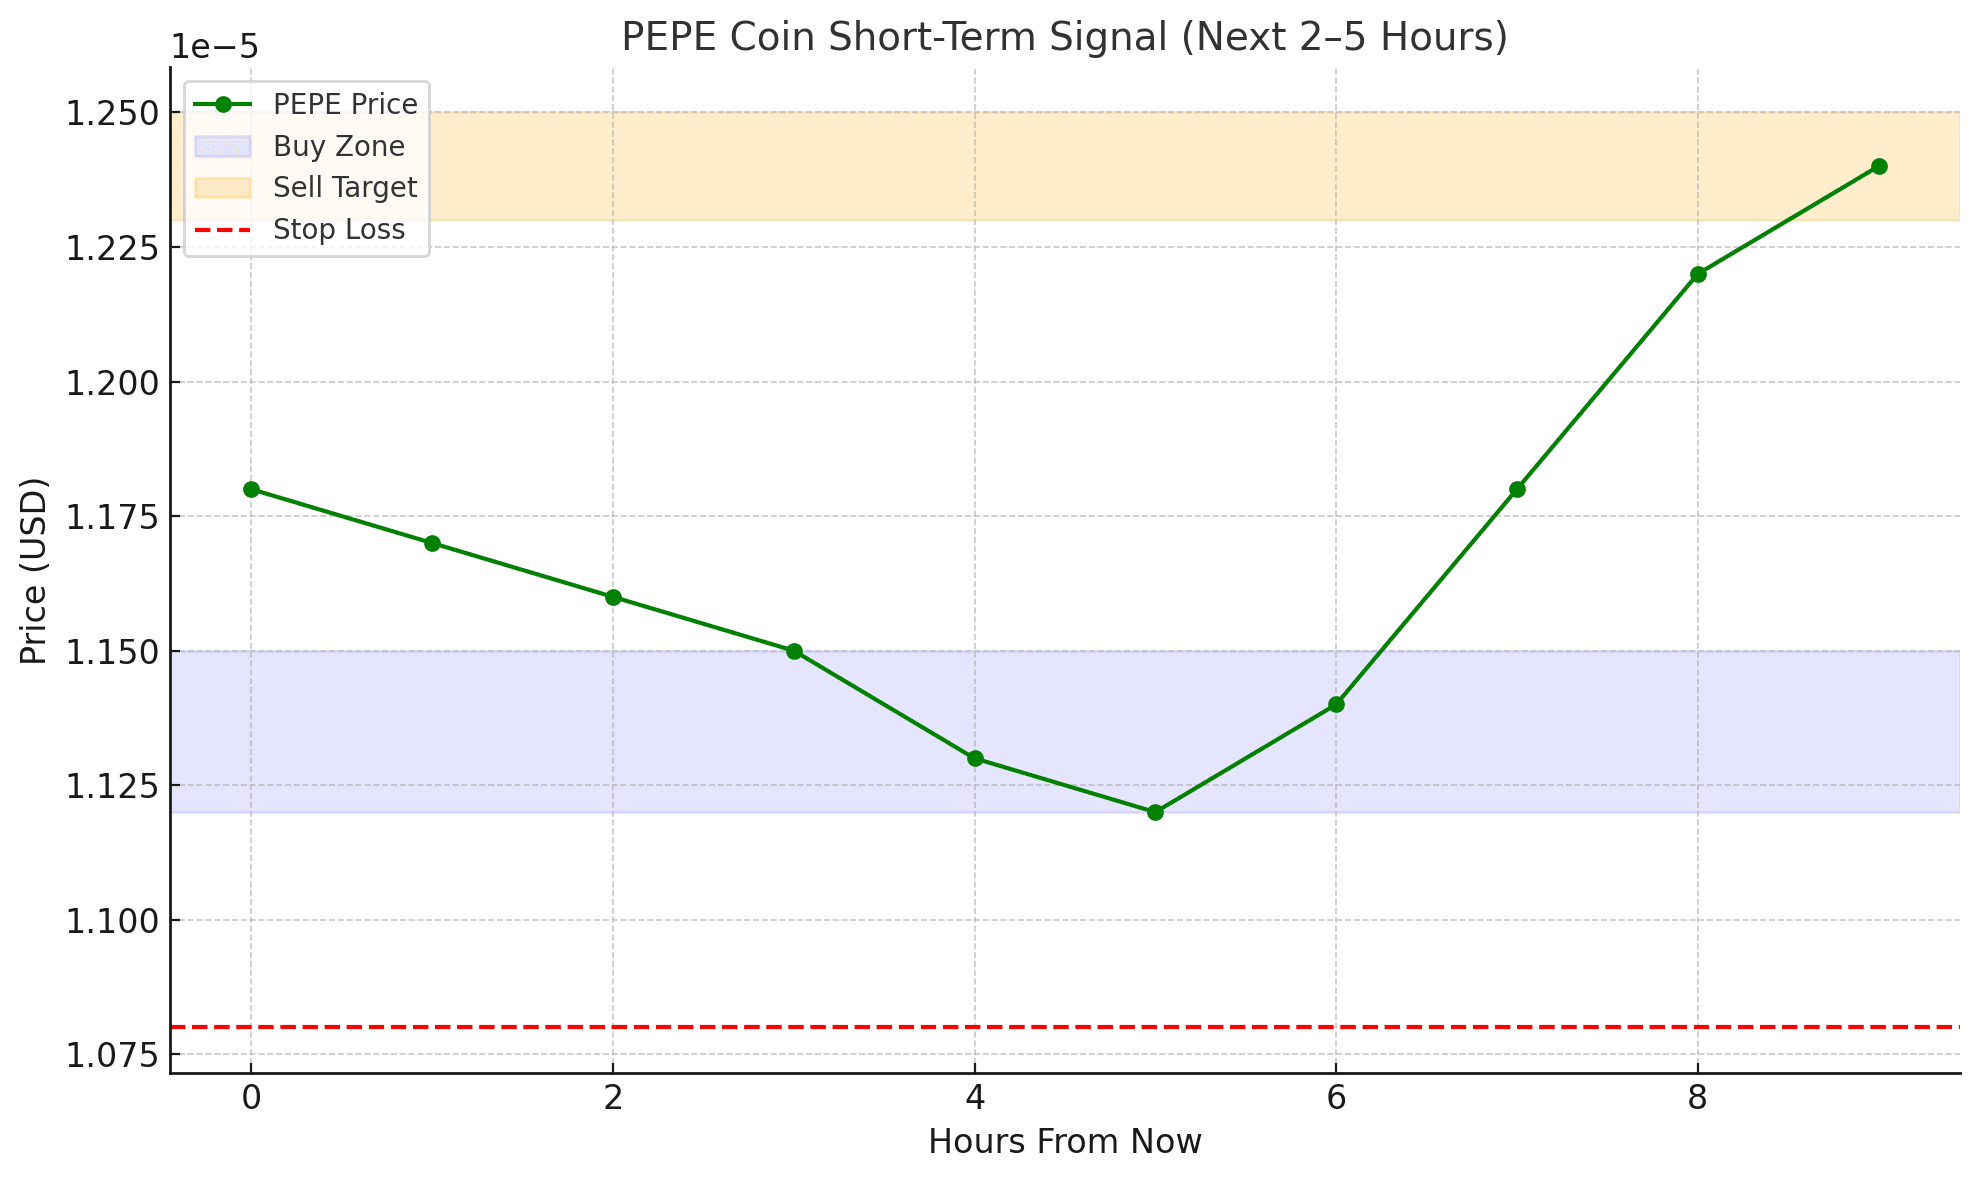Click the 1.200 tick label on y-axis
Screen dimensions: 1980x1180
[111, 382]
